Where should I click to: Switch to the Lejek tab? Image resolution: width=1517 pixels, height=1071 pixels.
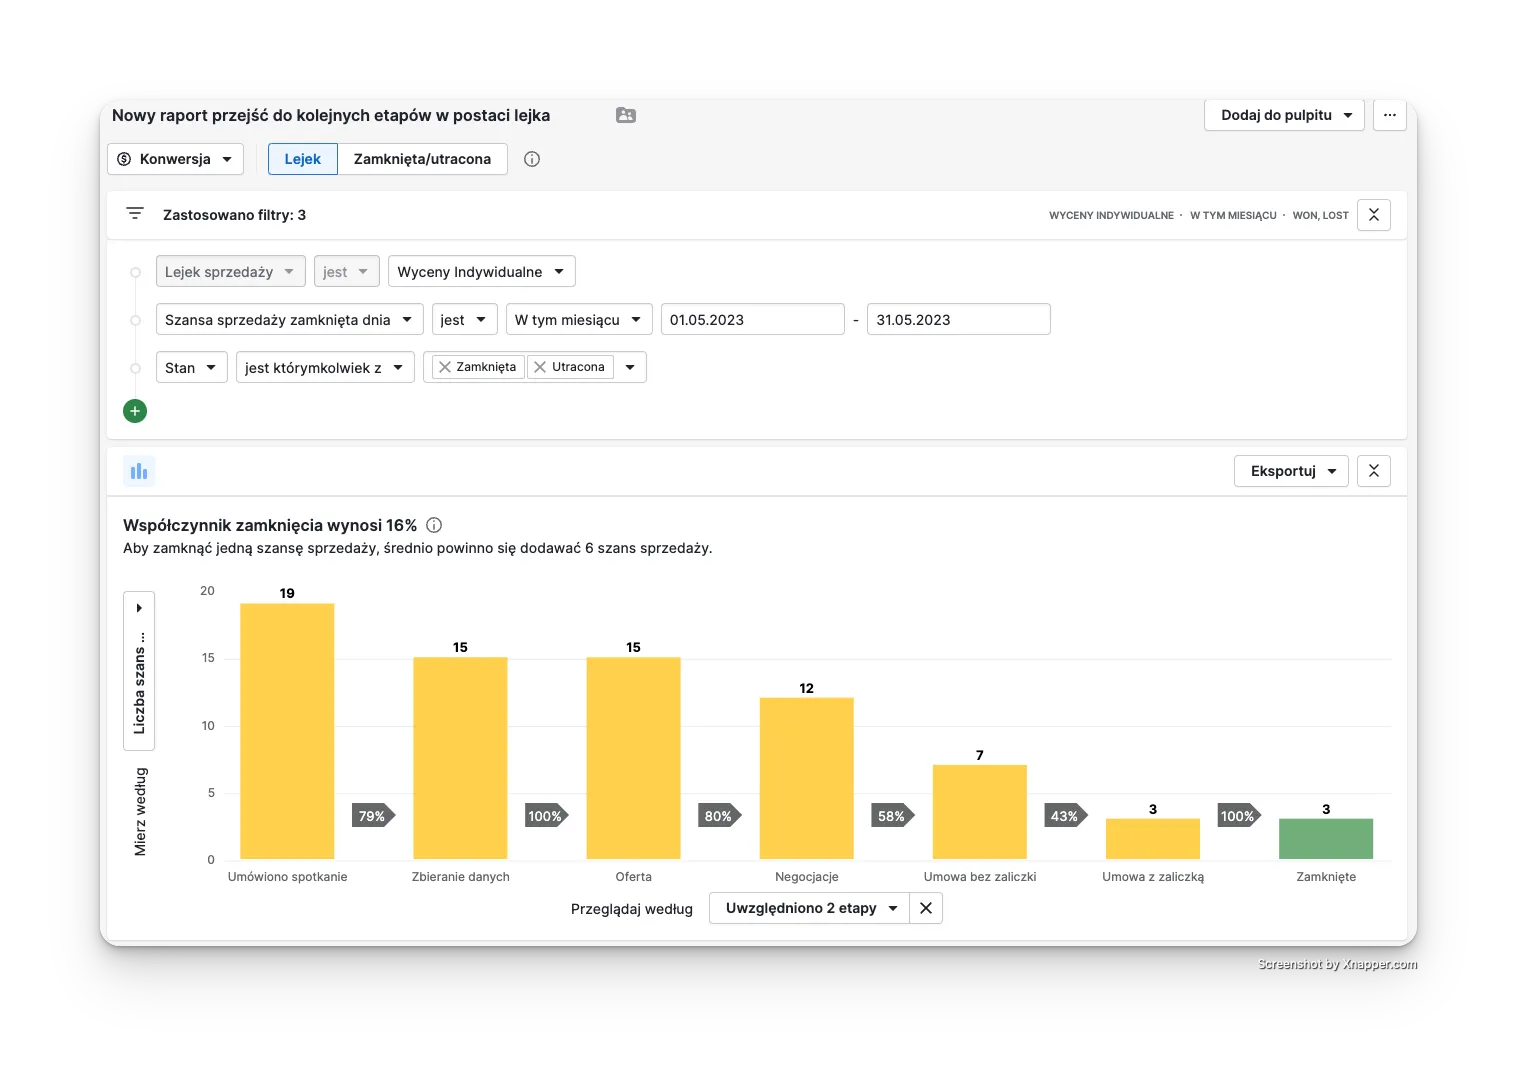[x=303, y=159]
